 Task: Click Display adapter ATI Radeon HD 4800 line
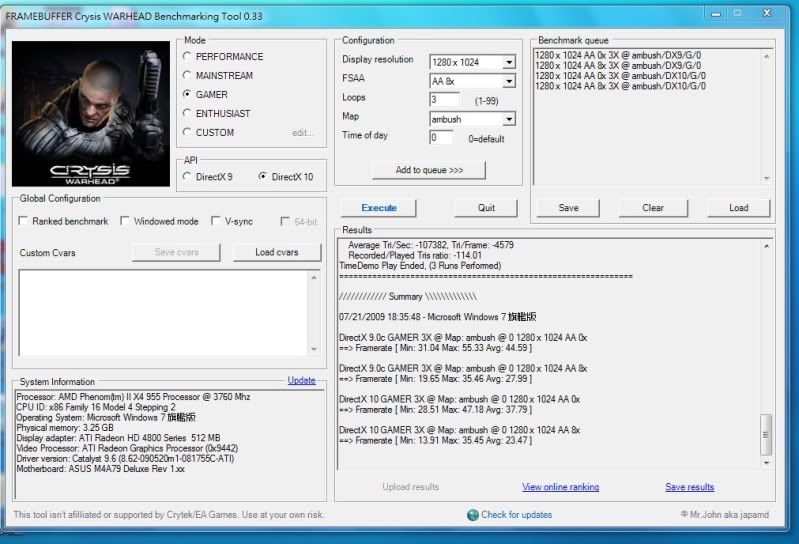[x=118, y=438]
